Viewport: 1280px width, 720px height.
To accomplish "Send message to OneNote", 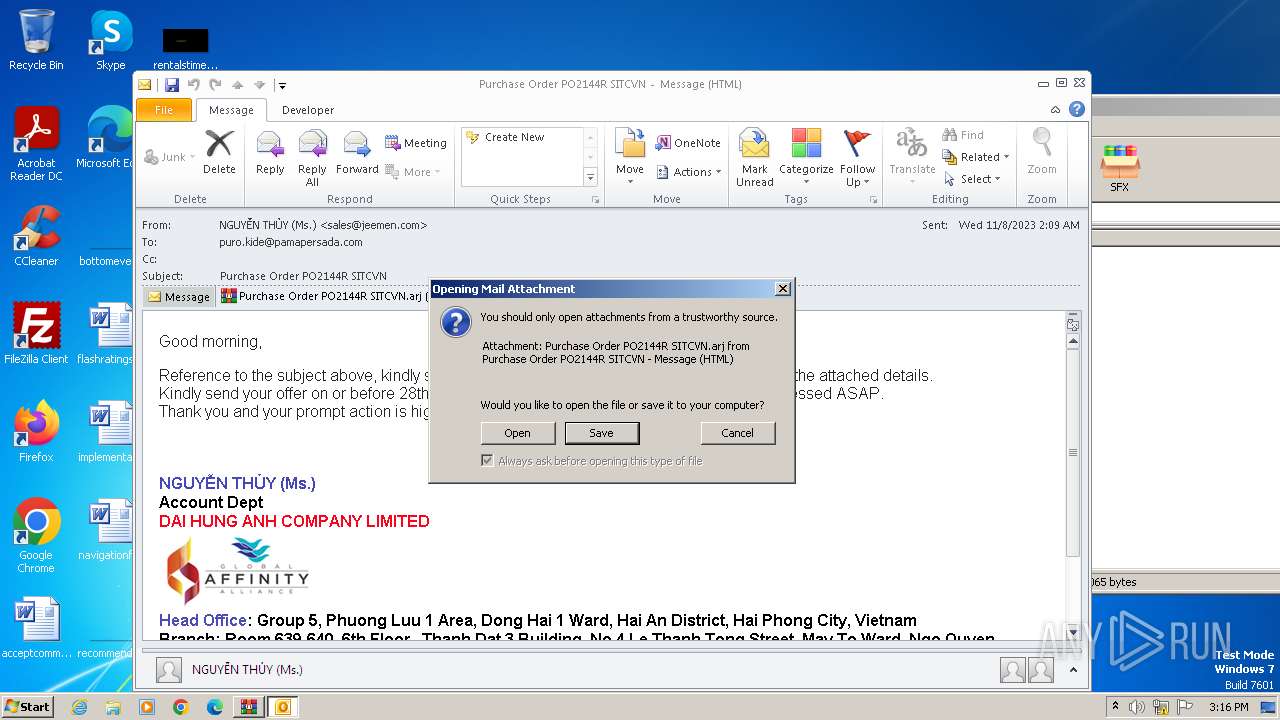I will click(688, 143).
